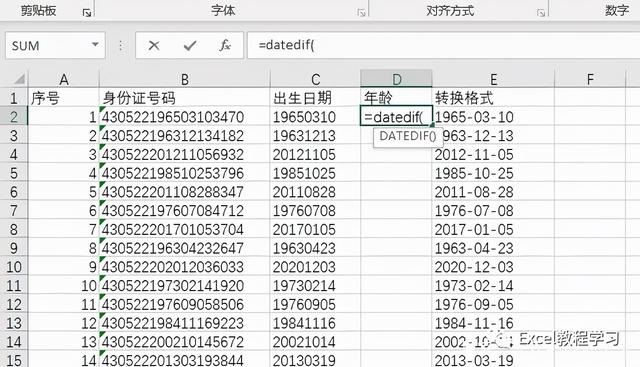This screenshot has height=367, width=640.
Task: Click the 出生日期 header cell
Action: 315,98
